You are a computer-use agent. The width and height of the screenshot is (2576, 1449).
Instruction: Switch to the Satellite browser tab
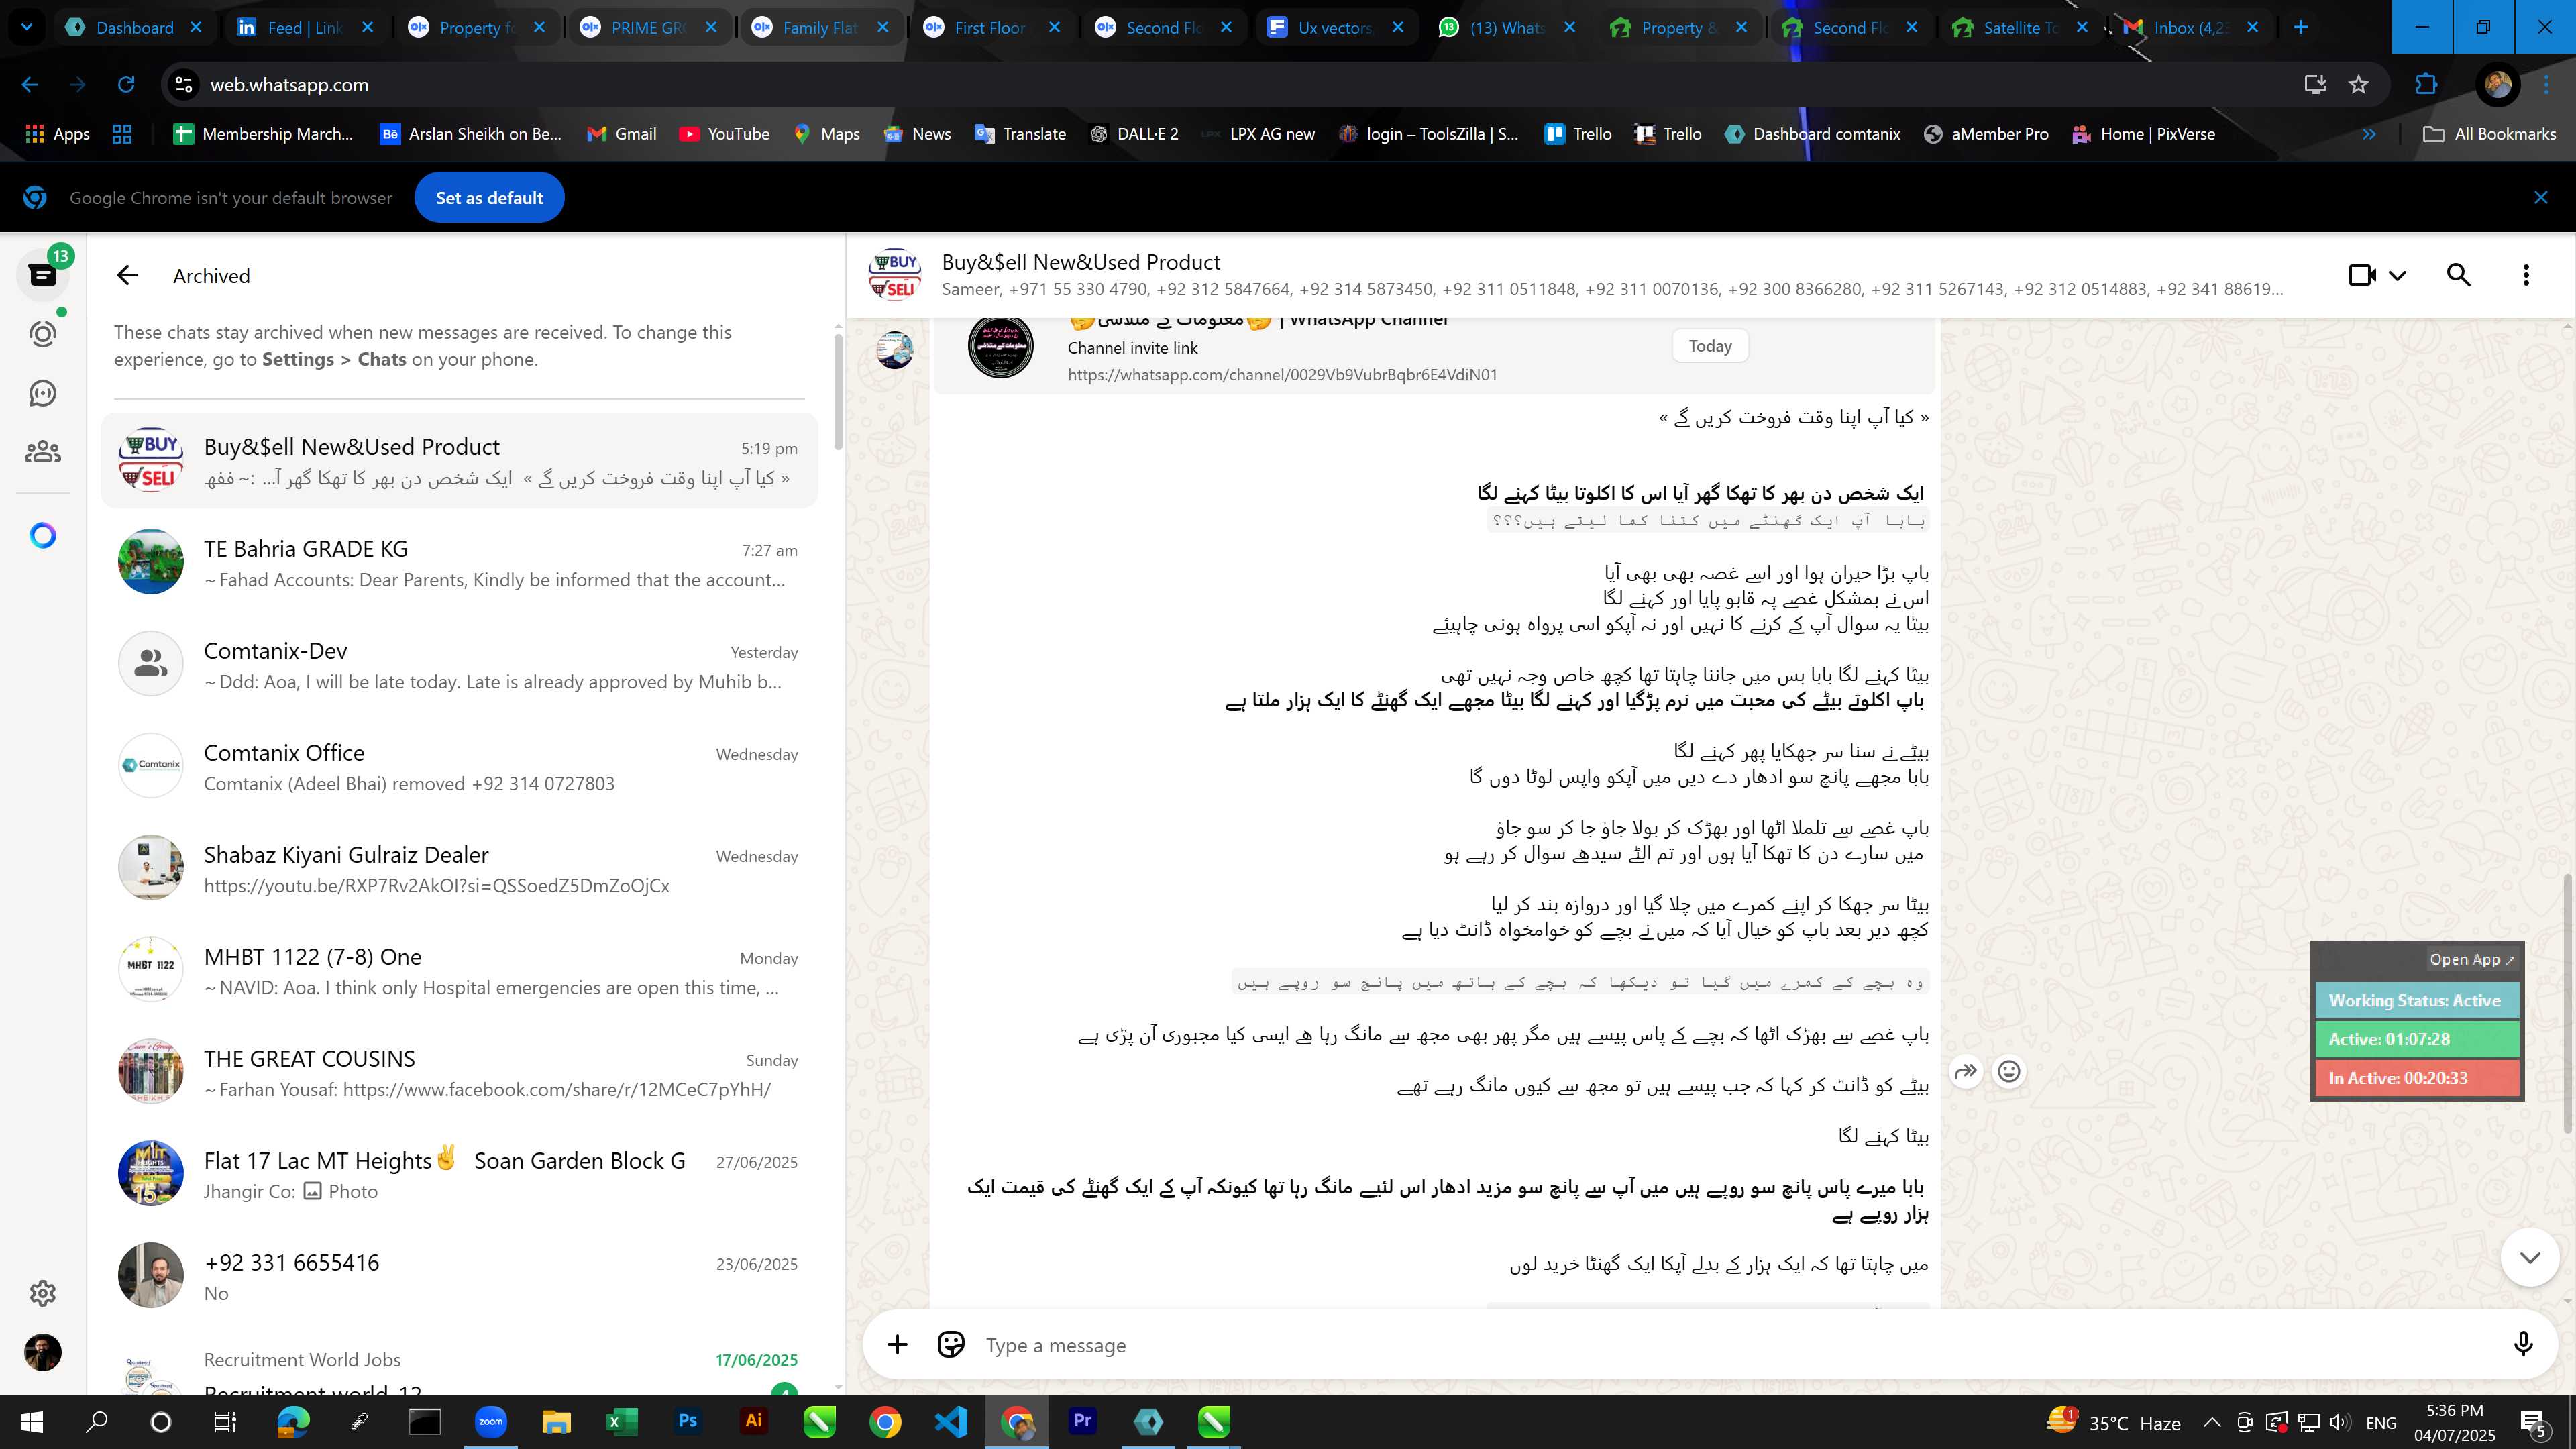(2019, 27)
